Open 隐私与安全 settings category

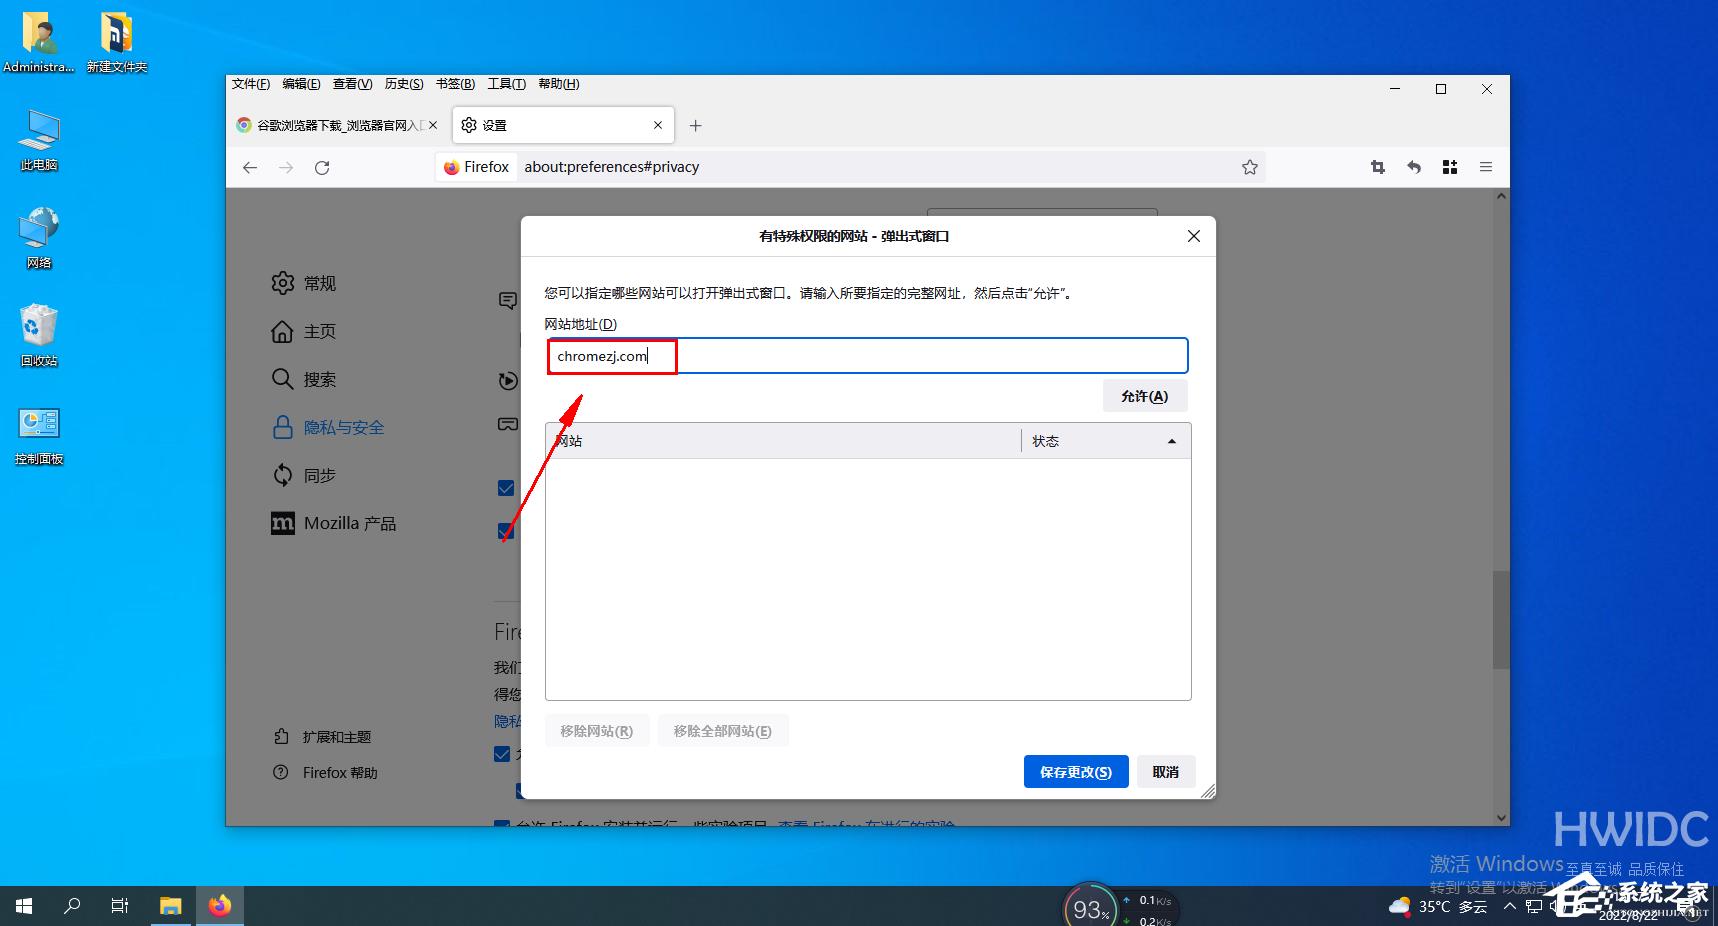[328, 427]
